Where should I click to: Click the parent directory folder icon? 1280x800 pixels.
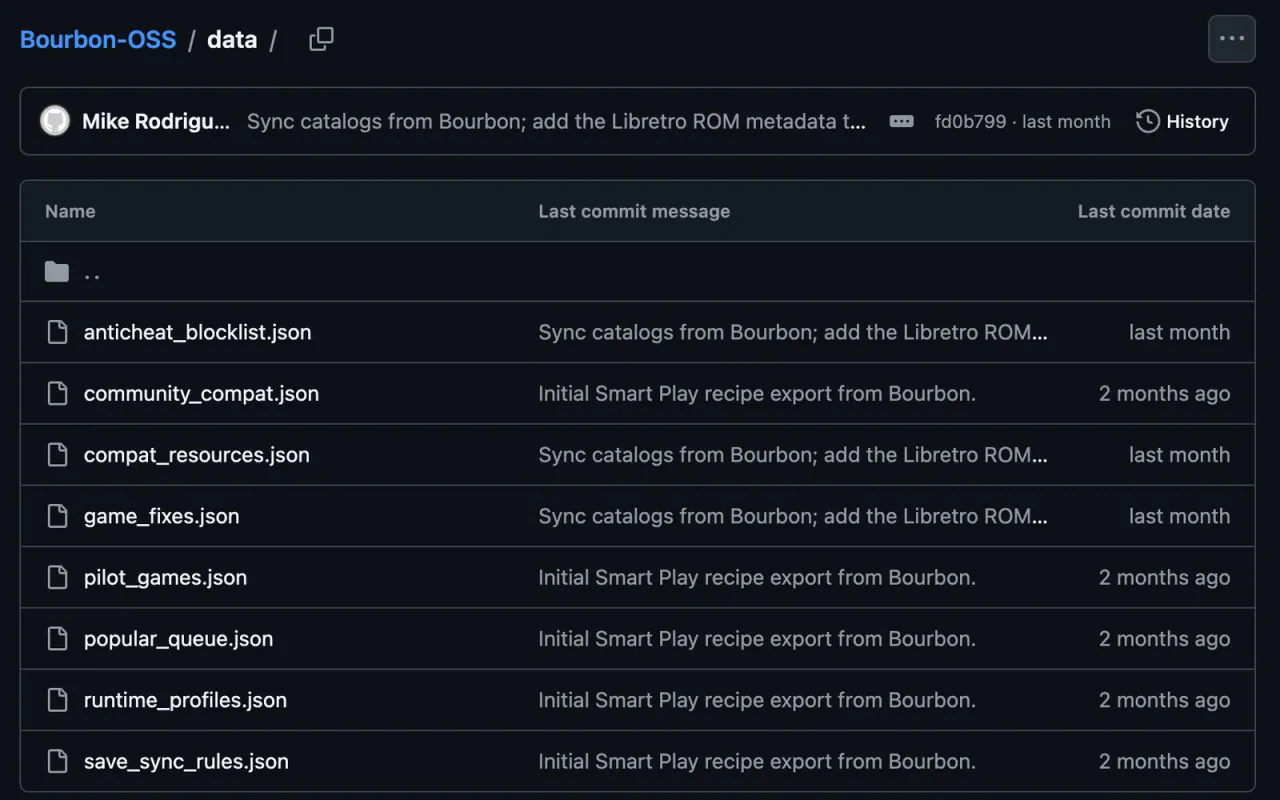point(57,272)
